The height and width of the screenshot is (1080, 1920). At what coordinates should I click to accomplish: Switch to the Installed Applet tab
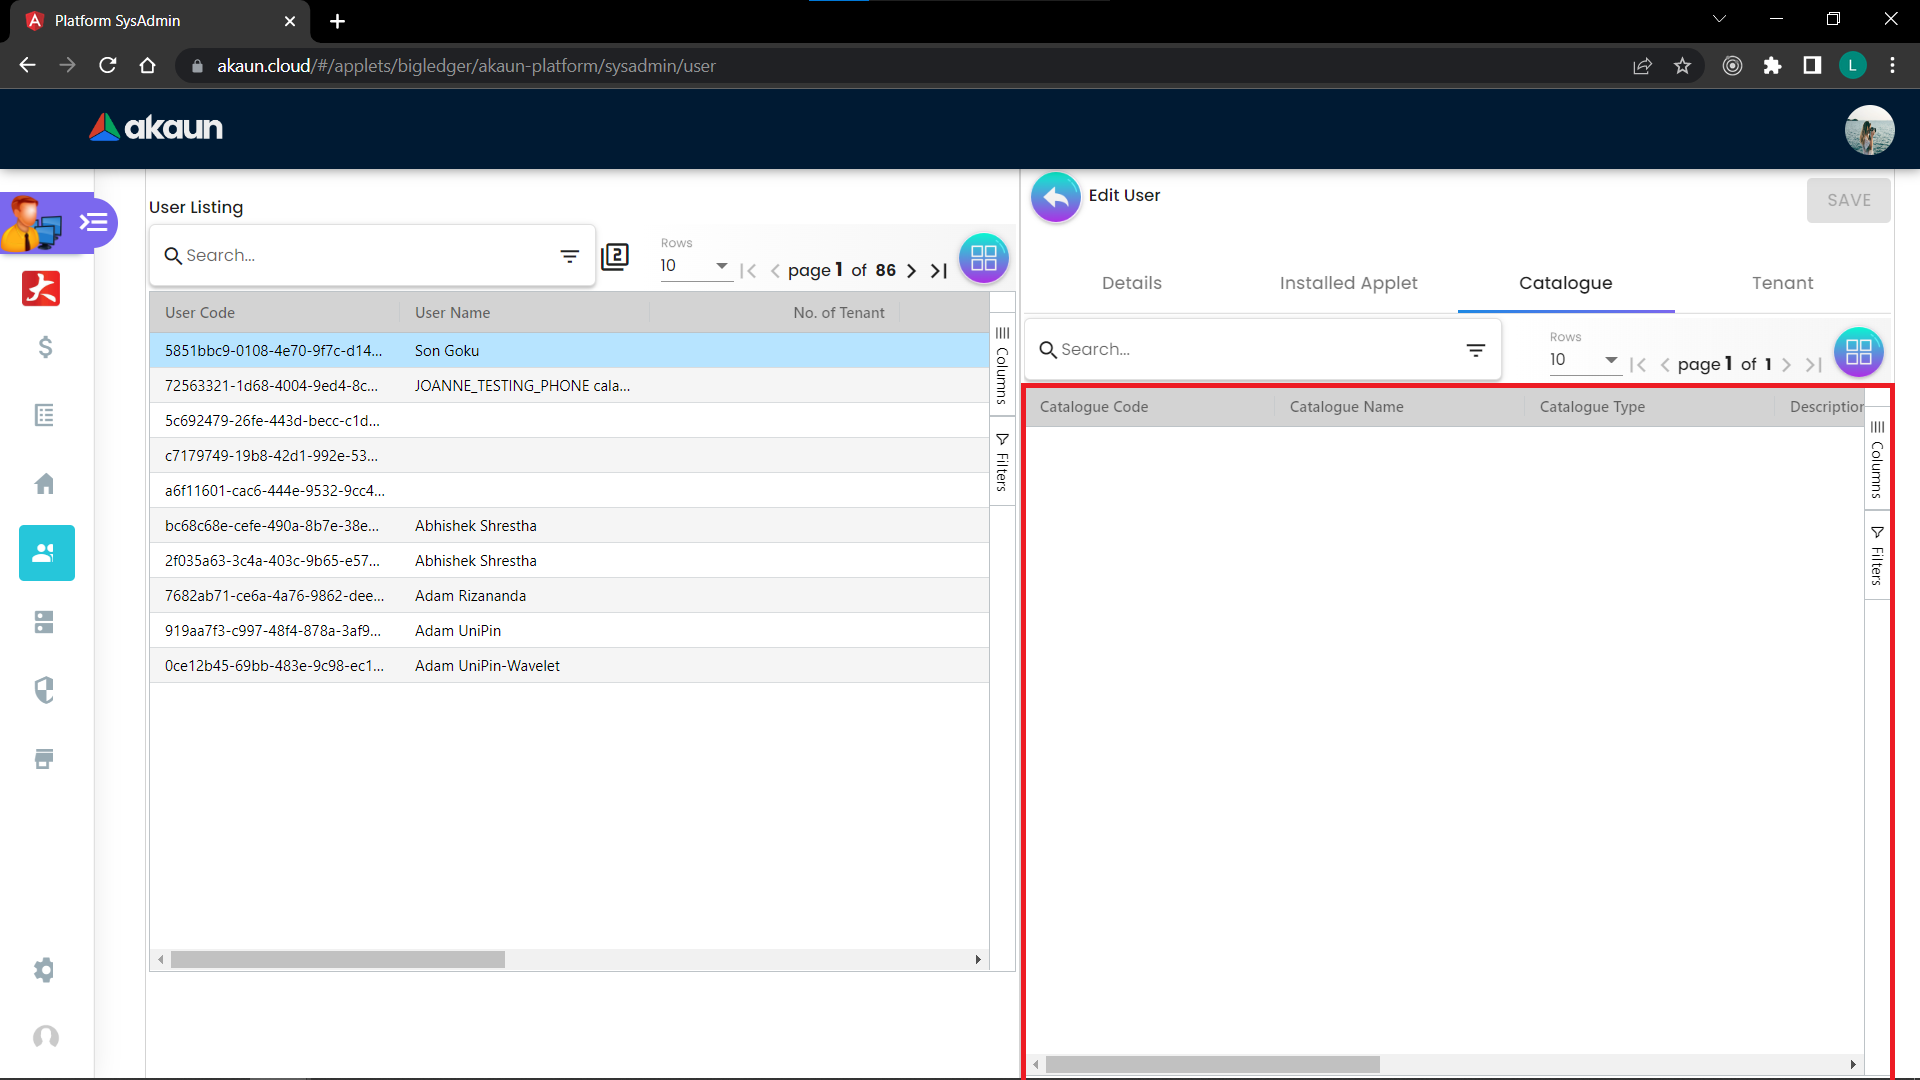click(1348, 283)
